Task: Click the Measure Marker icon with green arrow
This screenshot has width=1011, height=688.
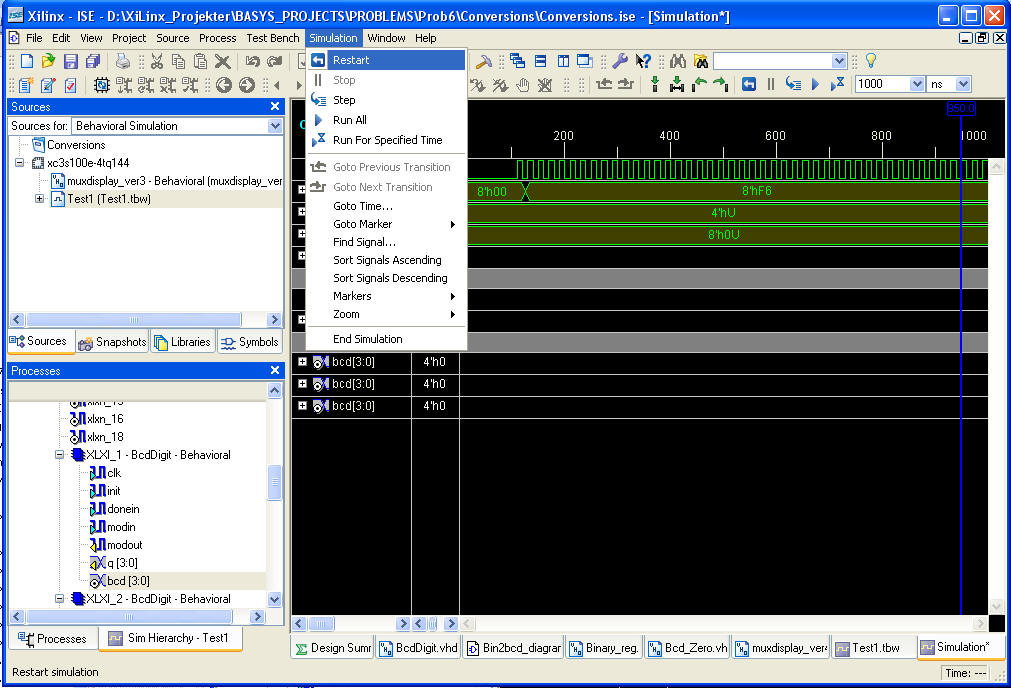Action: 677,84
